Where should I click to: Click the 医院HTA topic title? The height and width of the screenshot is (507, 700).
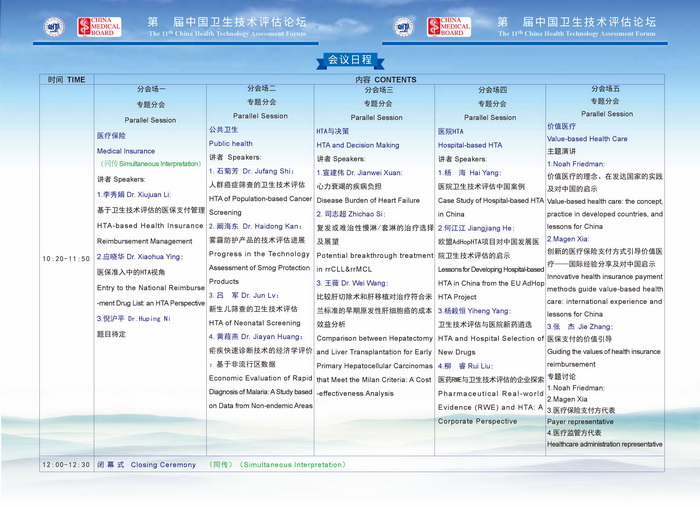[450, 132]
